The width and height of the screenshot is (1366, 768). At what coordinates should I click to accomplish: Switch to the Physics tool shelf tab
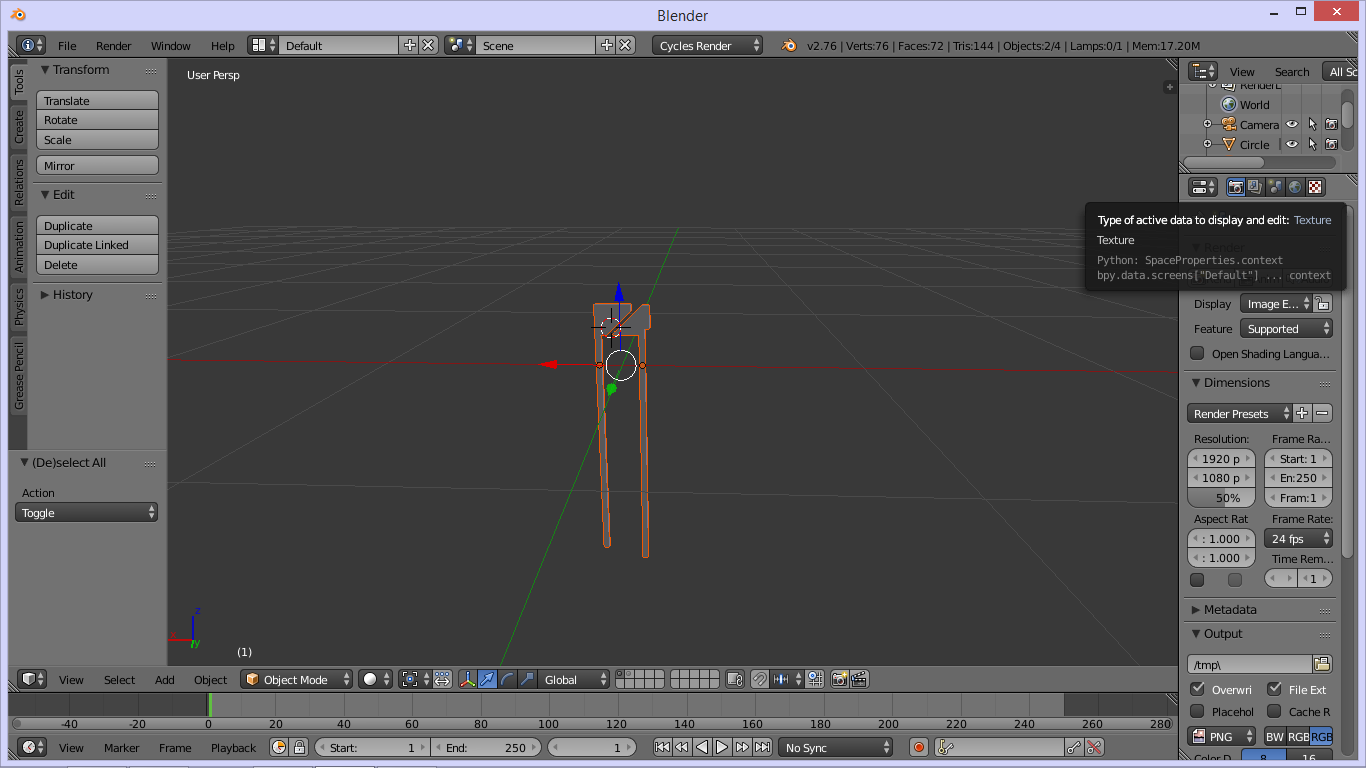point(18,306)
